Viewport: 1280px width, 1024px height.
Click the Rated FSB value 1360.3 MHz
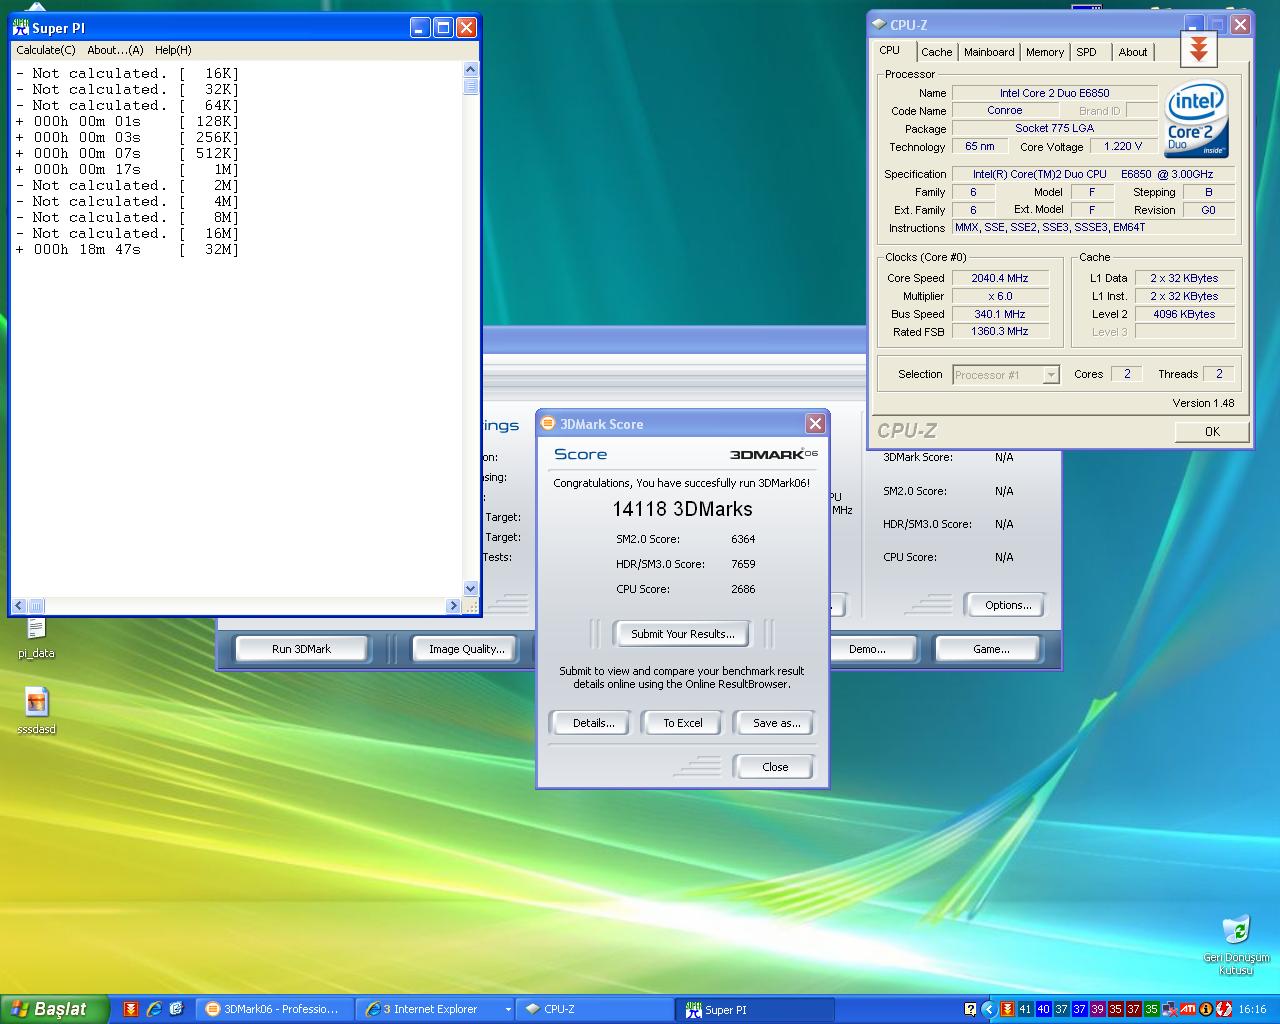click(x=1000, y=331)
